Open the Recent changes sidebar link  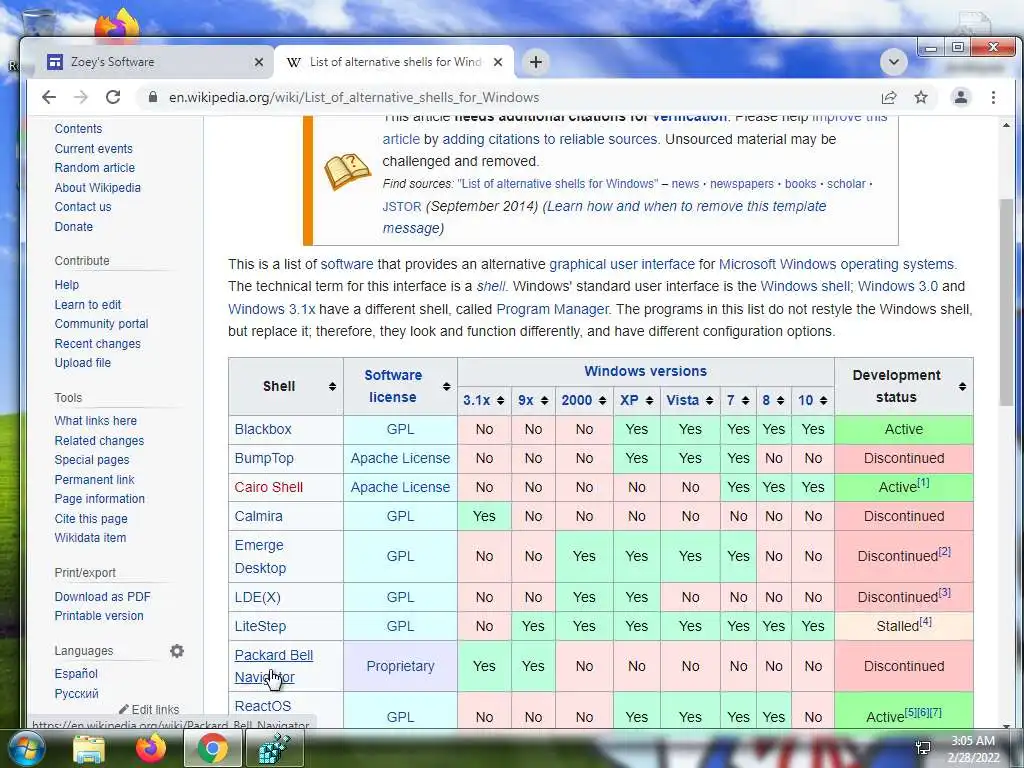[97, 344]
